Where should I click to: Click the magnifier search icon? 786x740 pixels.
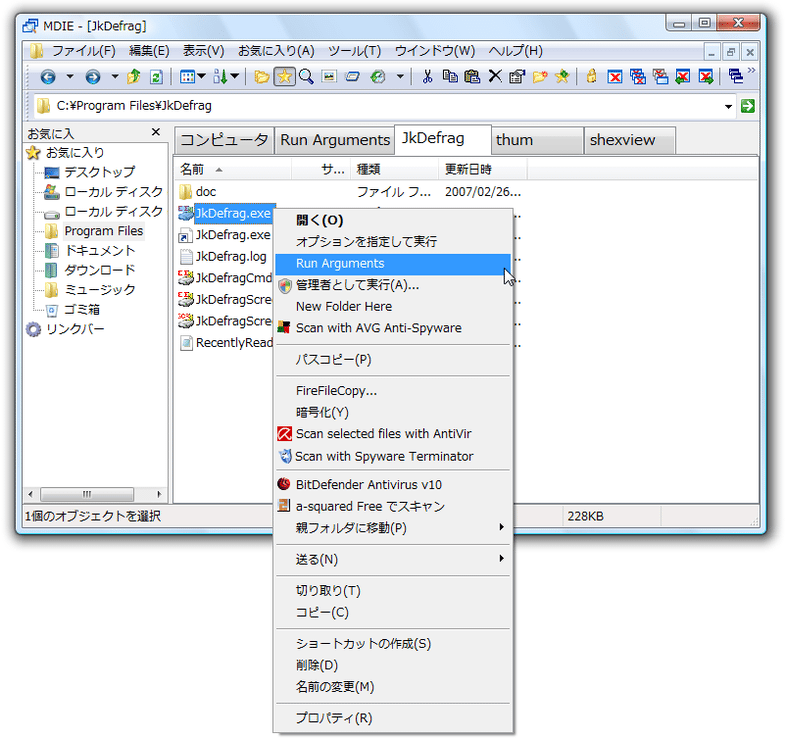(306, 77)
